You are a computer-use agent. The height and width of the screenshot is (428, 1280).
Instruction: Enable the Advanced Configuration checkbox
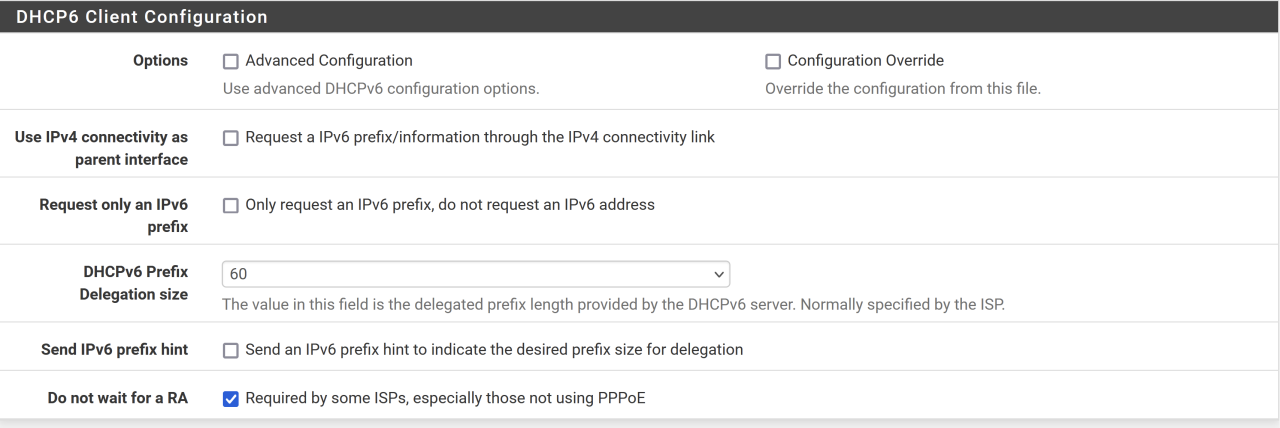(x=230, y=62)
